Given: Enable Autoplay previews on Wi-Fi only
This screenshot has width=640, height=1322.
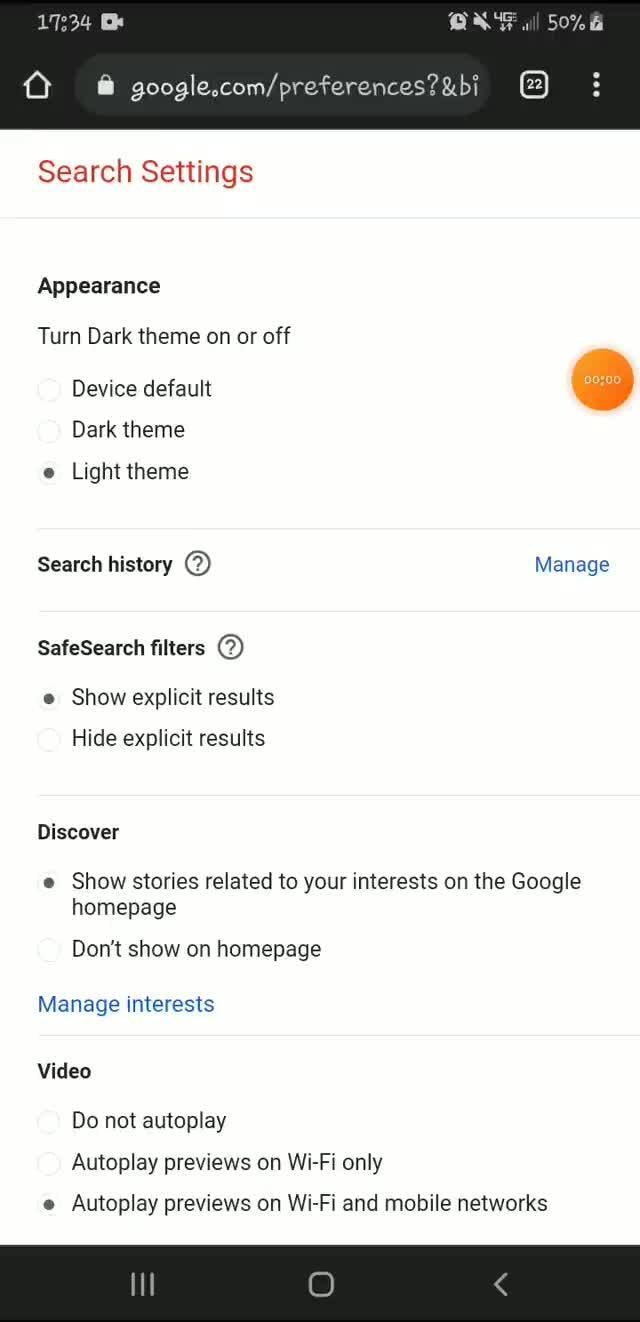Looking at the screenshot, I should [49, 1162].
